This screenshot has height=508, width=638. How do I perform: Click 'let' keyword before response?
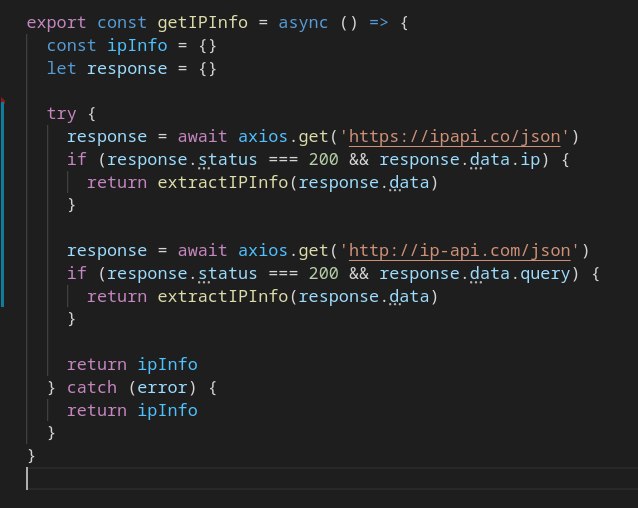pyautogui.click(x=61, y=68)
